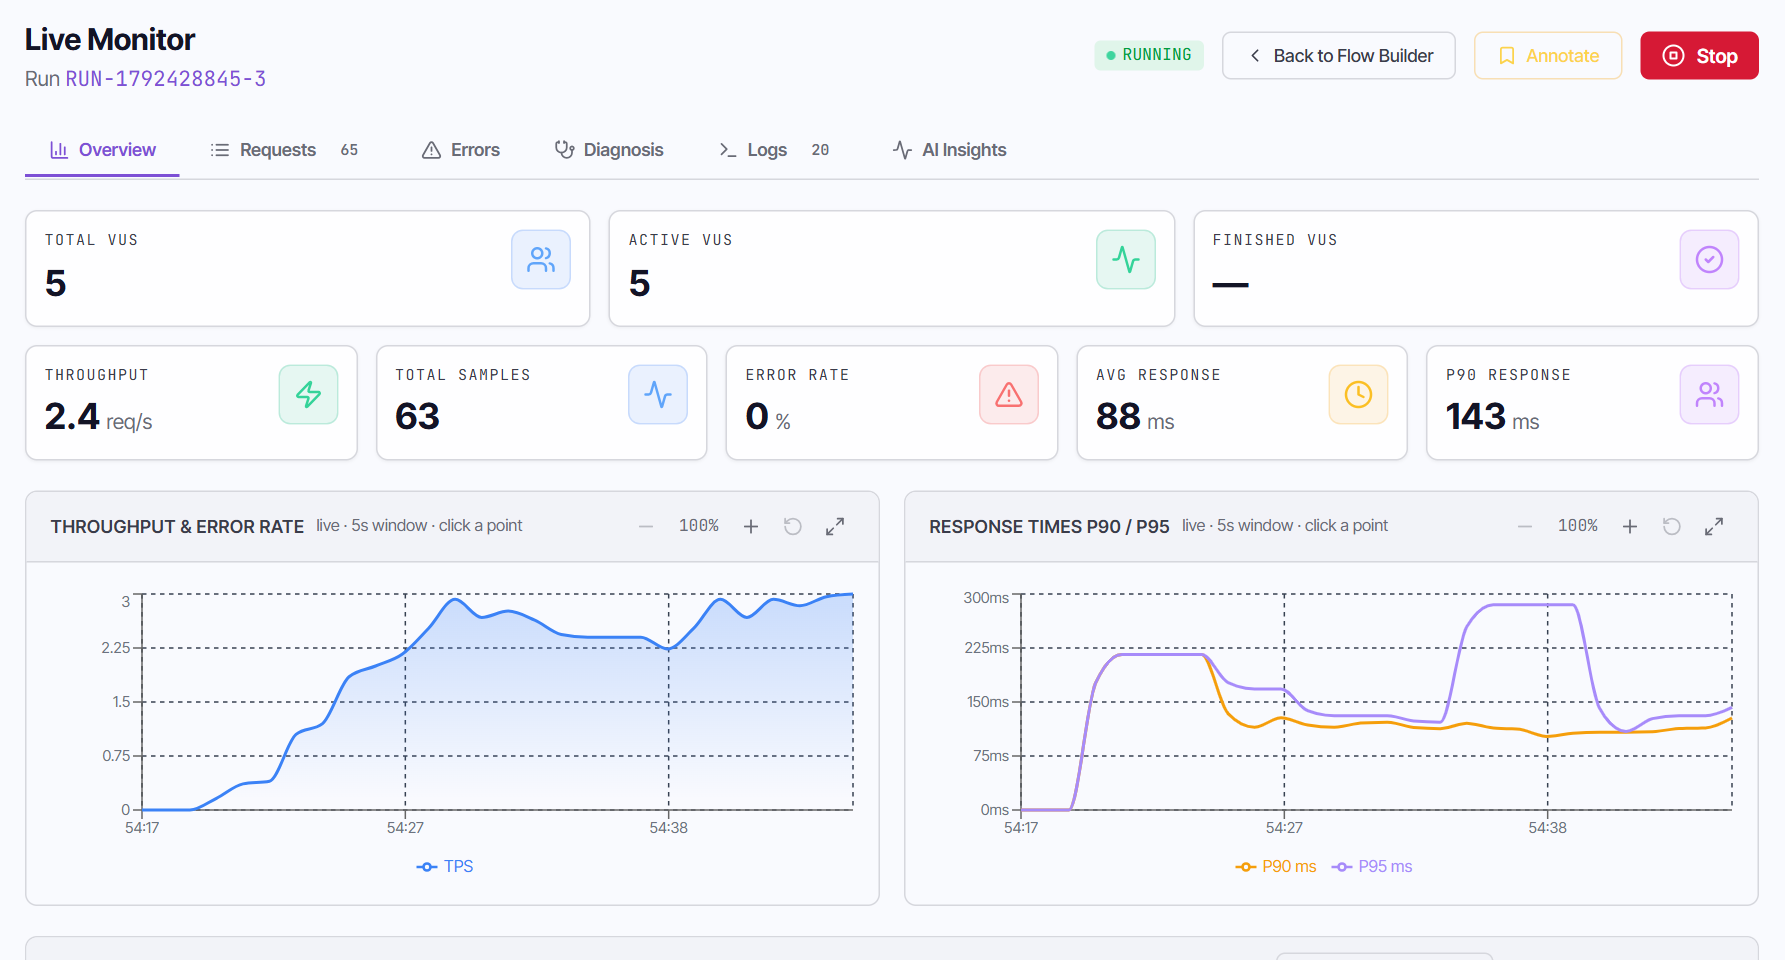
Task: Stop the running test
Action: pyautogui.click(x=1699, y=56)
